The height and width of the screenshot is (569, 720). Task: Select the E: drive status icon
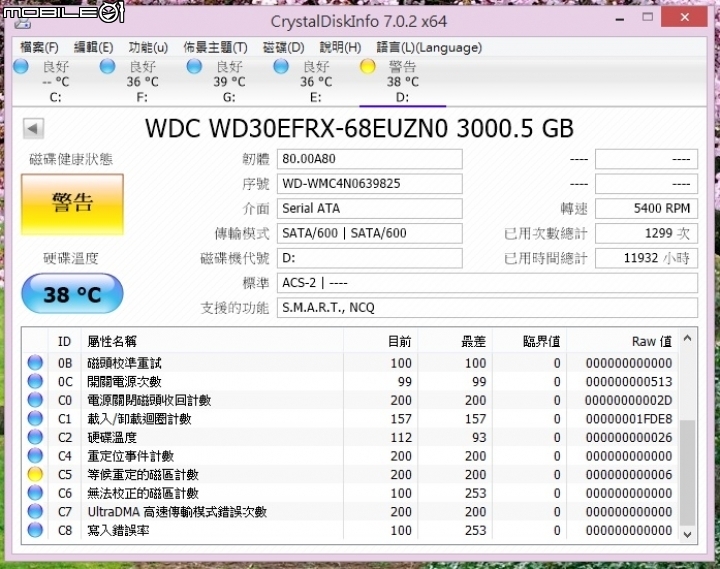(x=281, y=67)
